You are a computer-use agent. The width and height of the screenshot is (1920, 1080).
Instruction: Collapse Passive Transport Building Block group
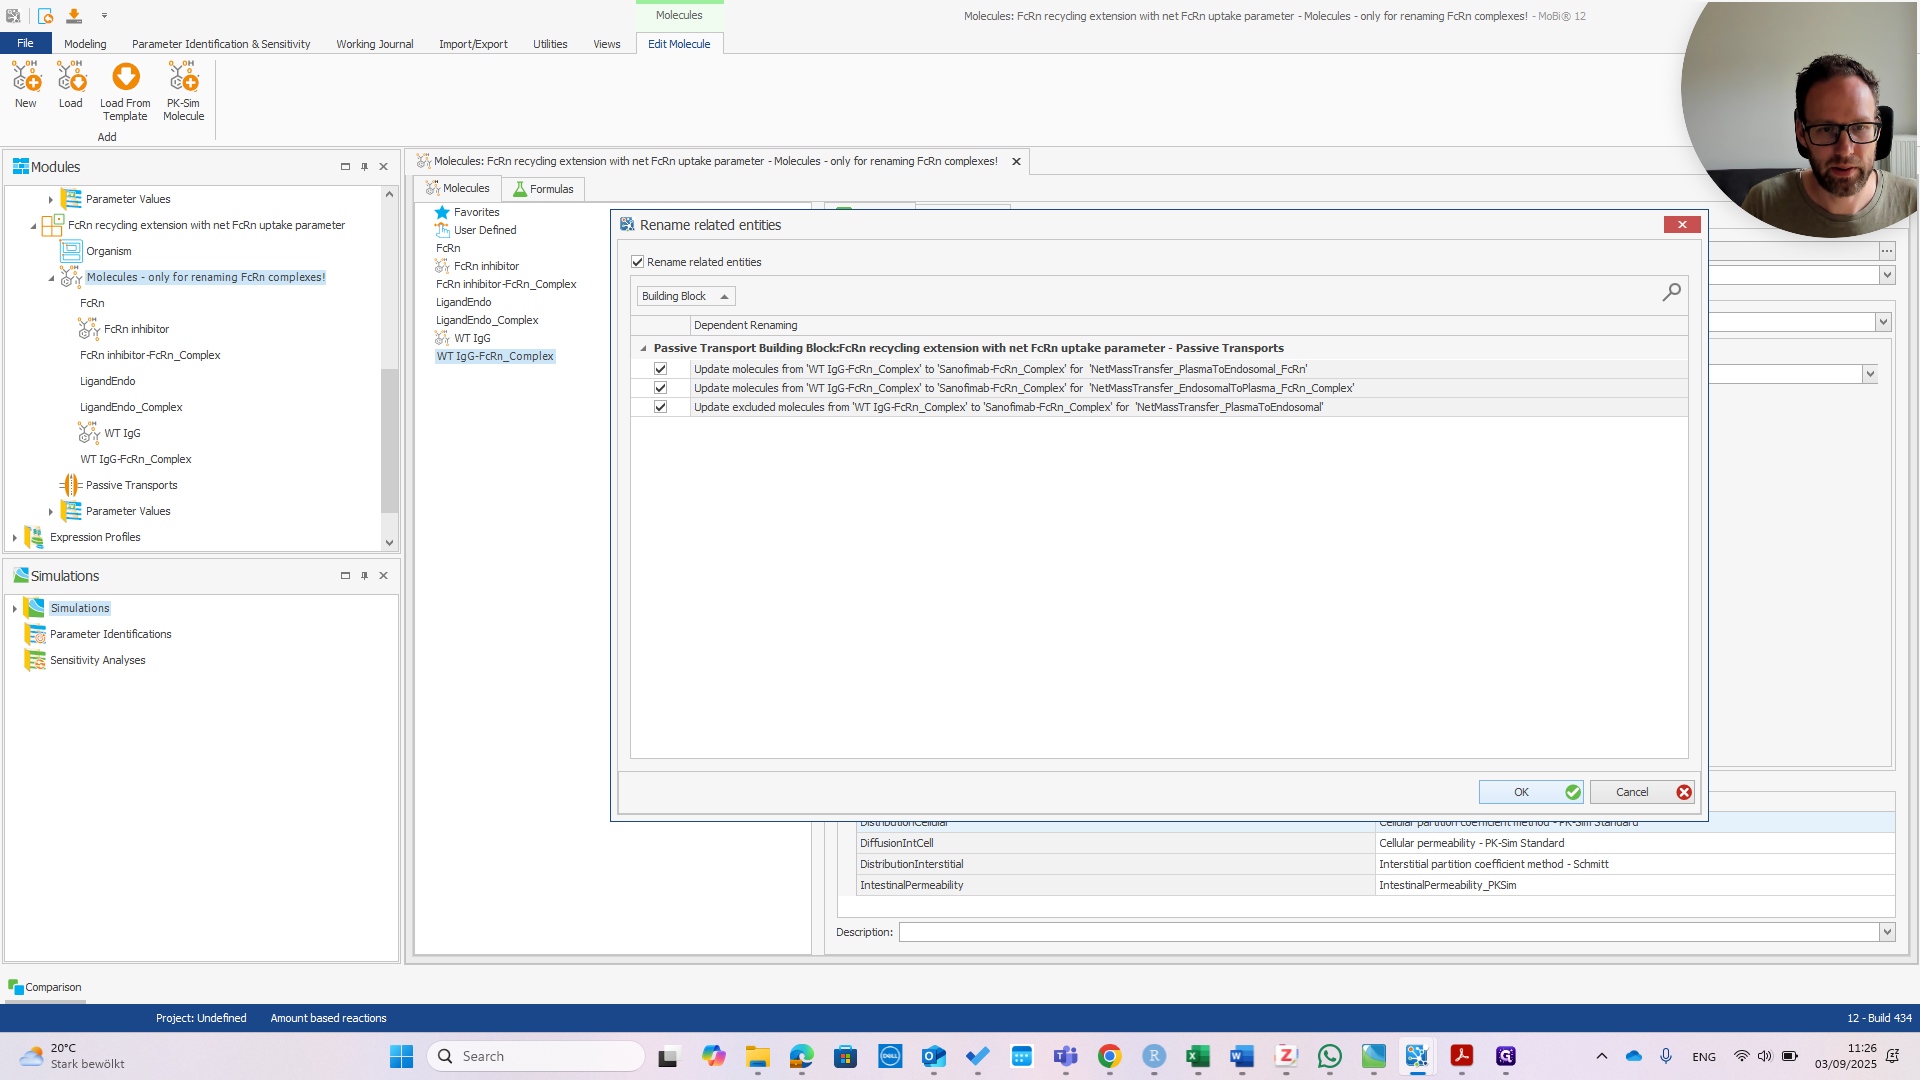[x=643, y=349]
